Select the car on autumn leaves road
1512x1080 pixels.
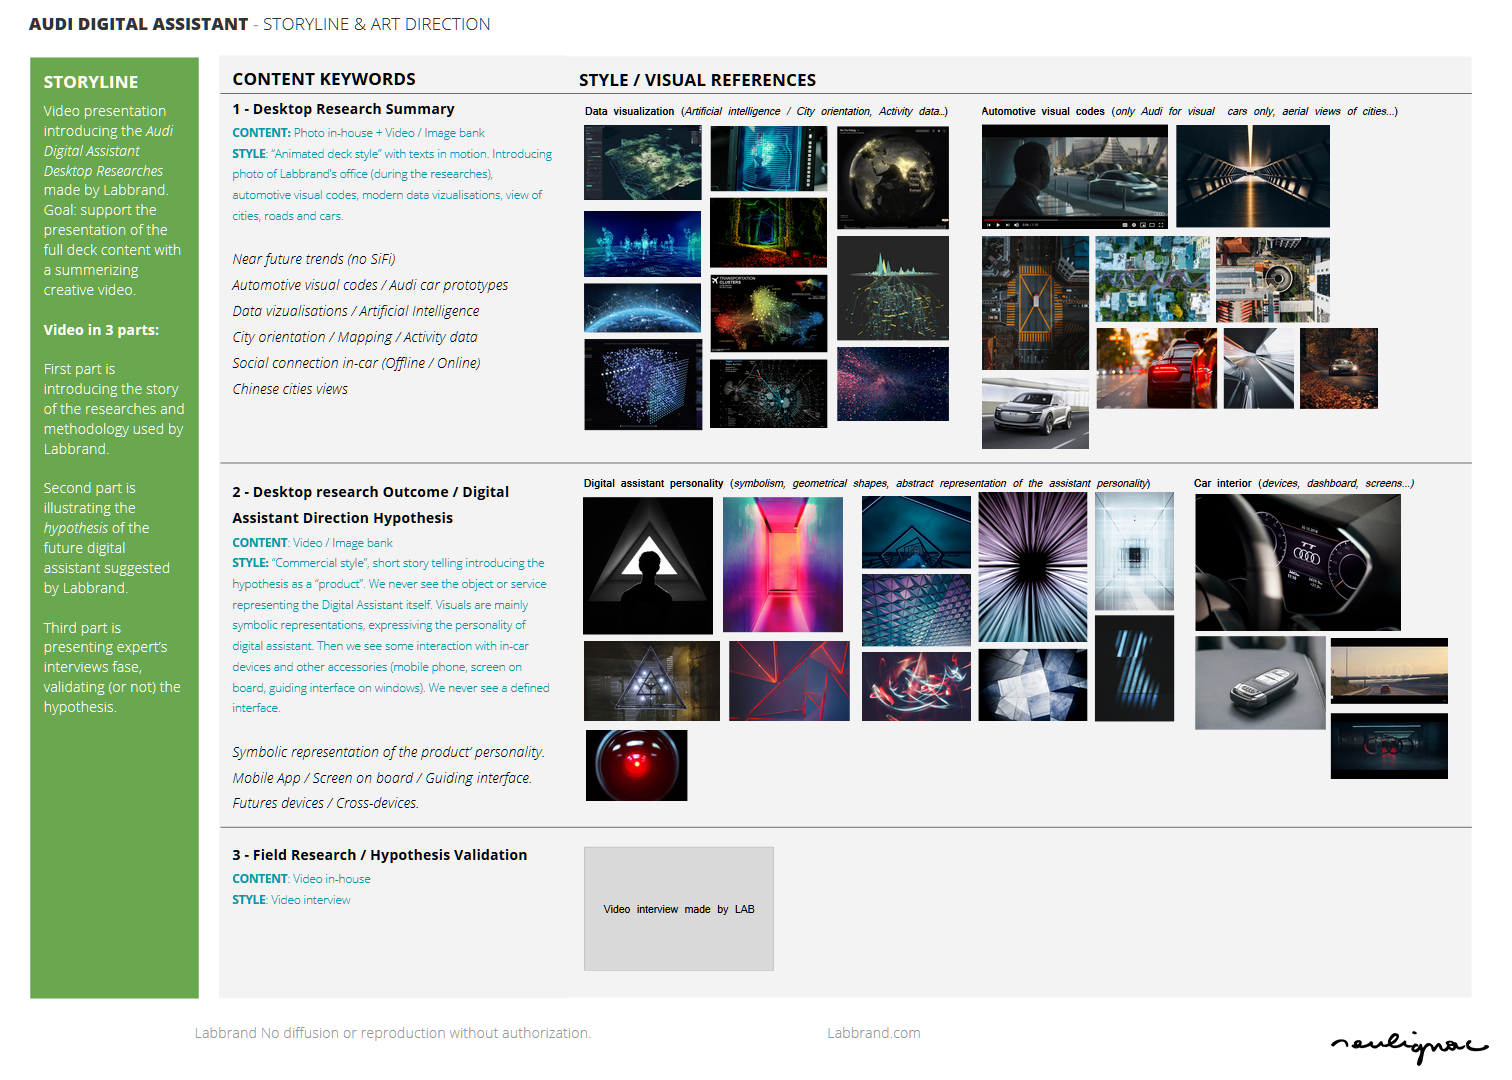(1339, 369)
